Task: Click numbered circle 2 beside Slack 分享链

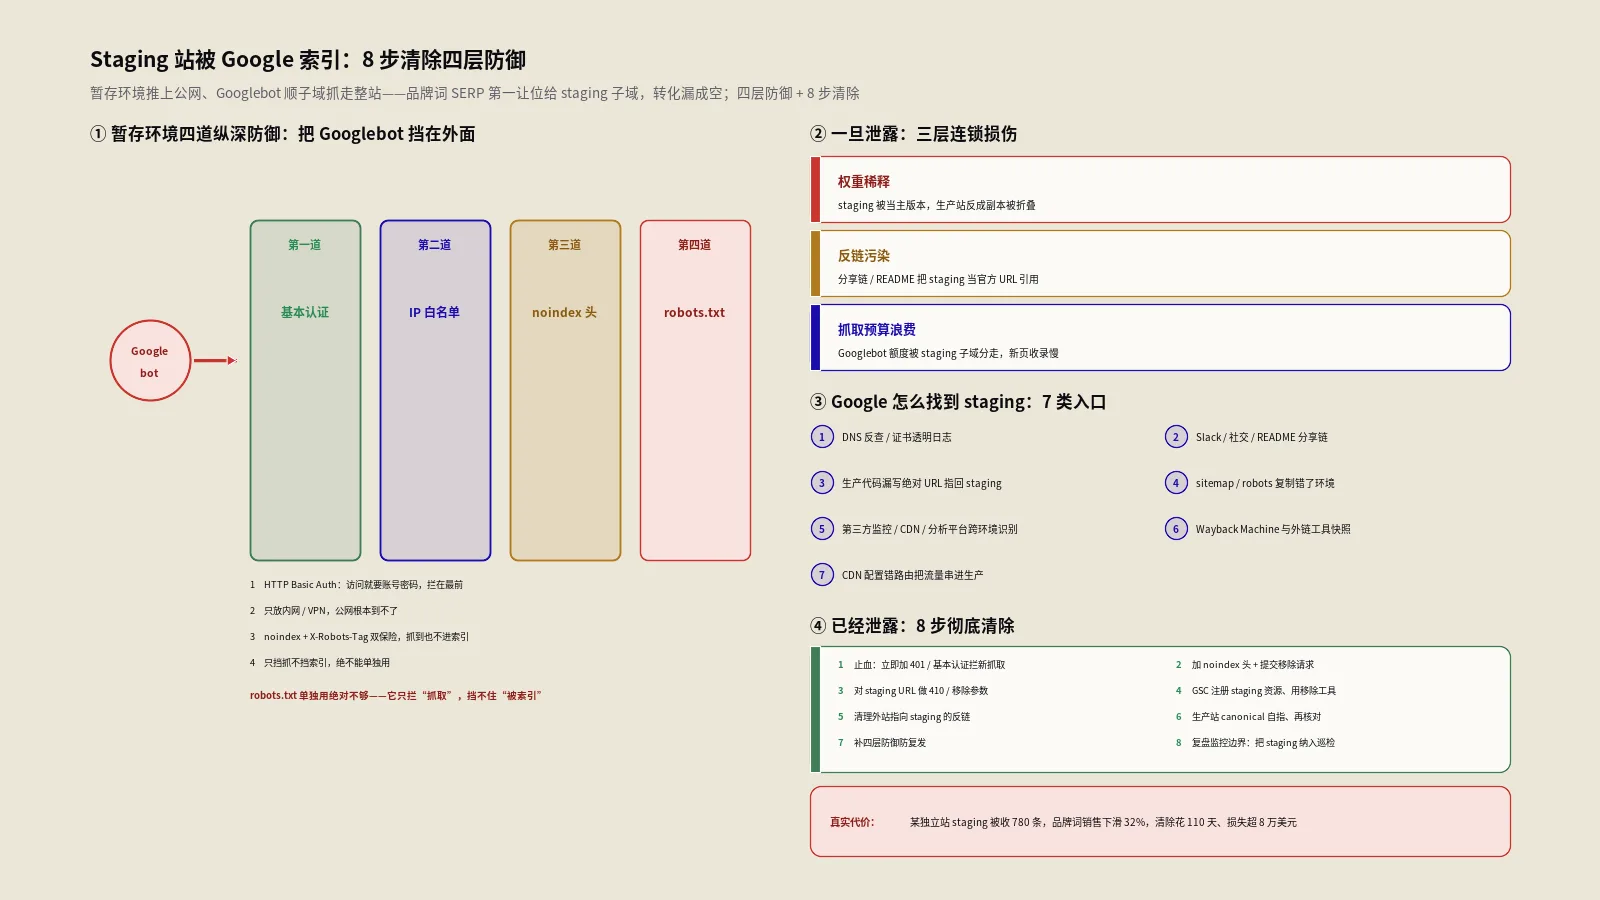Action: (1176, 437)
